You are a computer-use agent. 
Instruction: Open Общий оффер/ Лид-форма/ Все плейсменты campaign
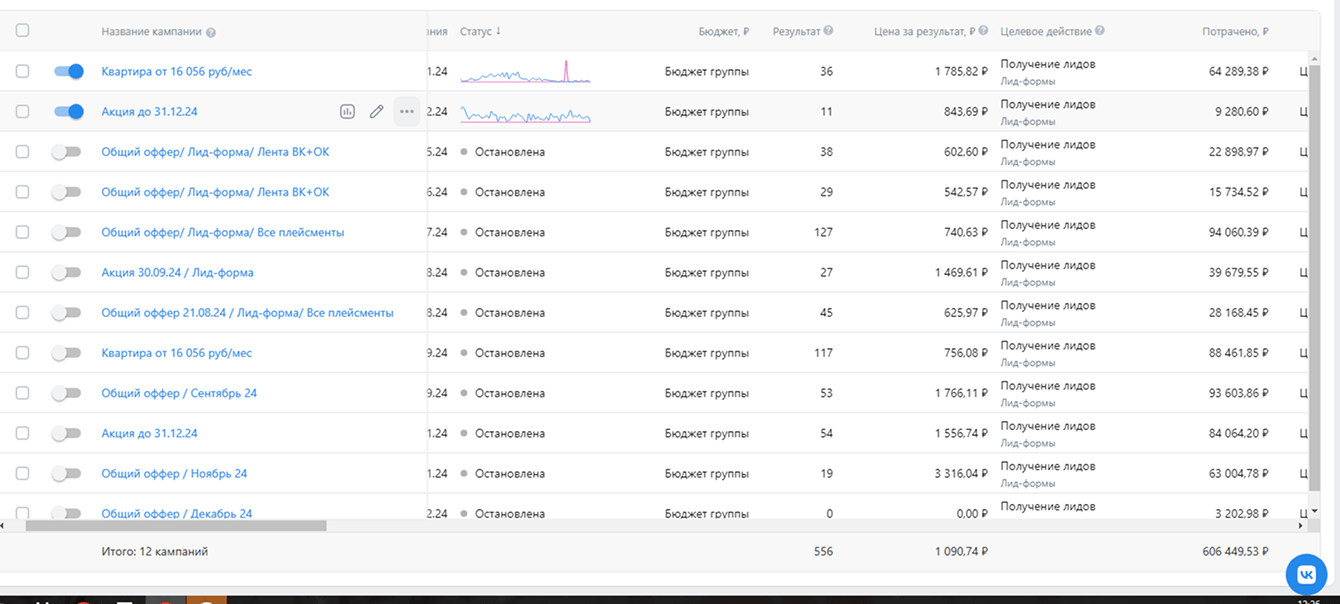(x=222, y=233)
